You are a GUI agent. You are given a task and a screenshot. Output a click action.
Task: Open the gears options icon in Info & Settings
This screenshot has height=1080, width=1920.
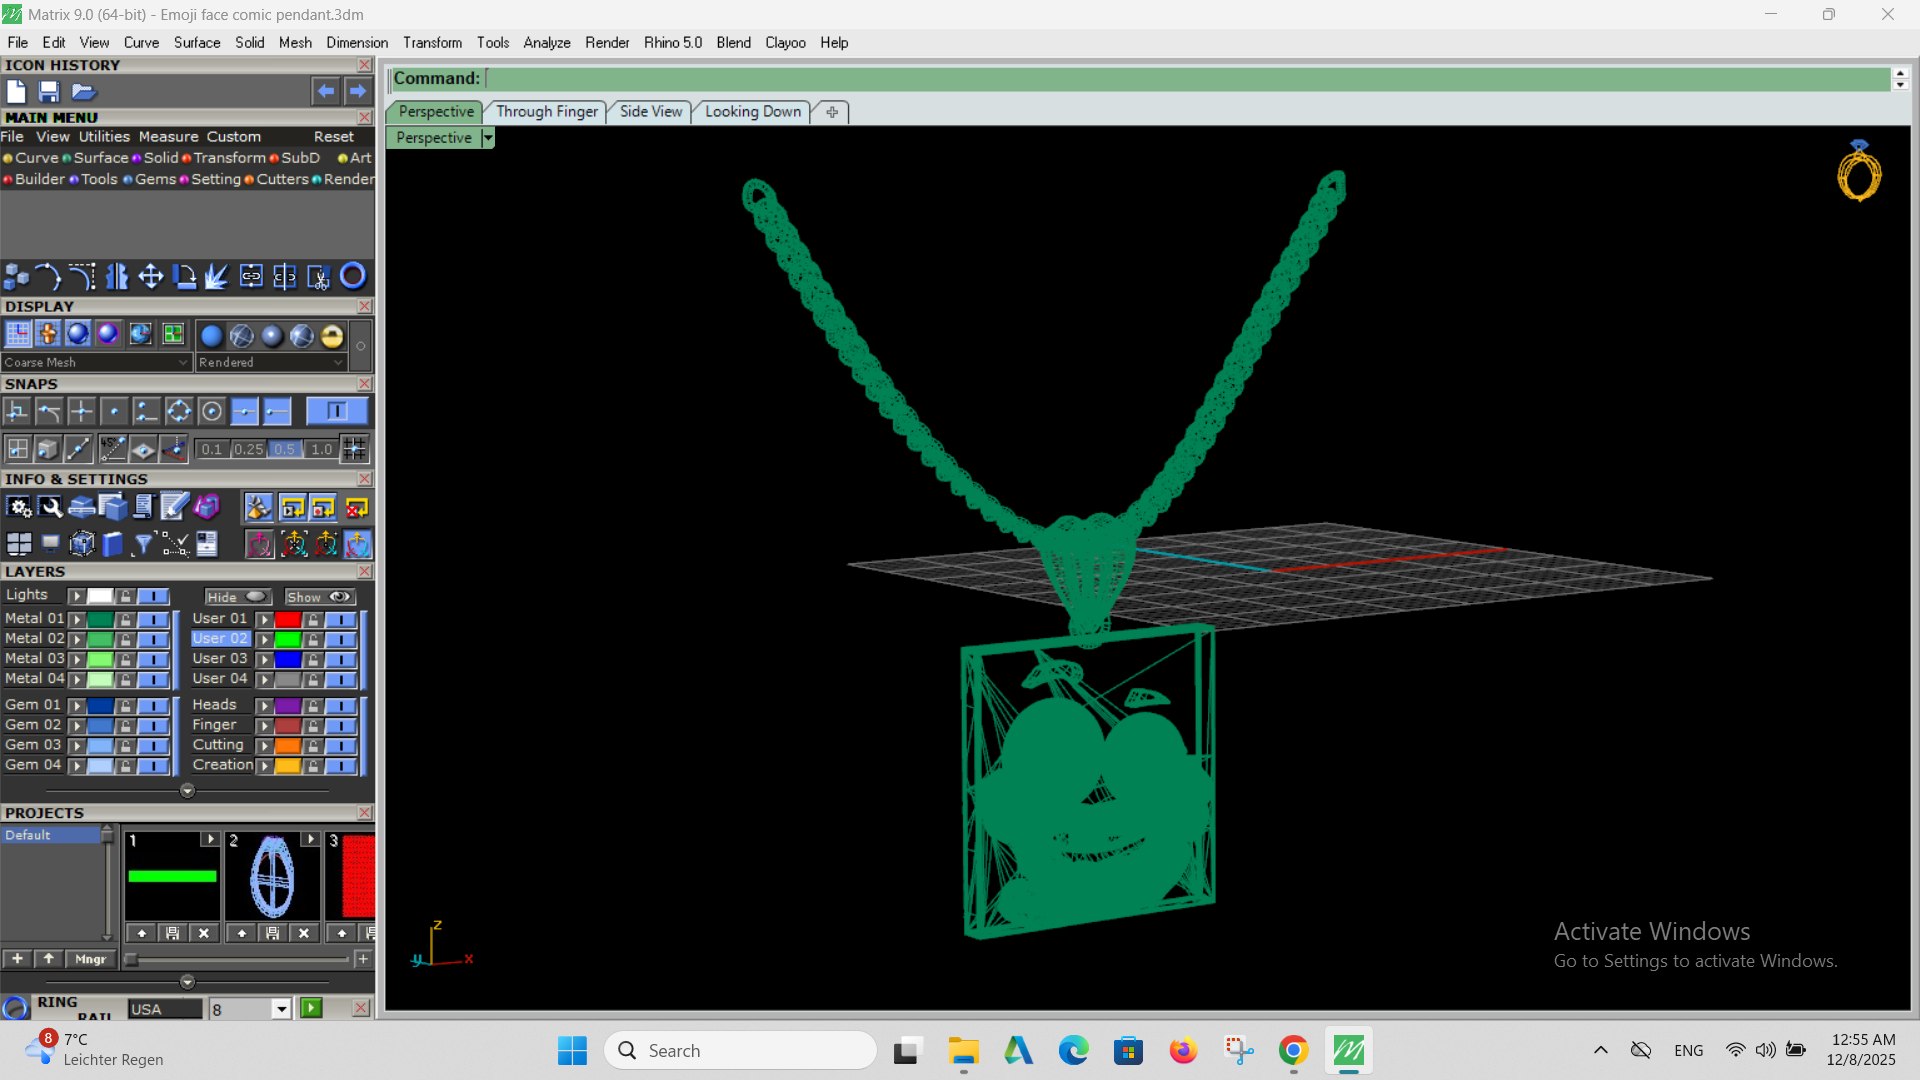[x=19, y=508]
